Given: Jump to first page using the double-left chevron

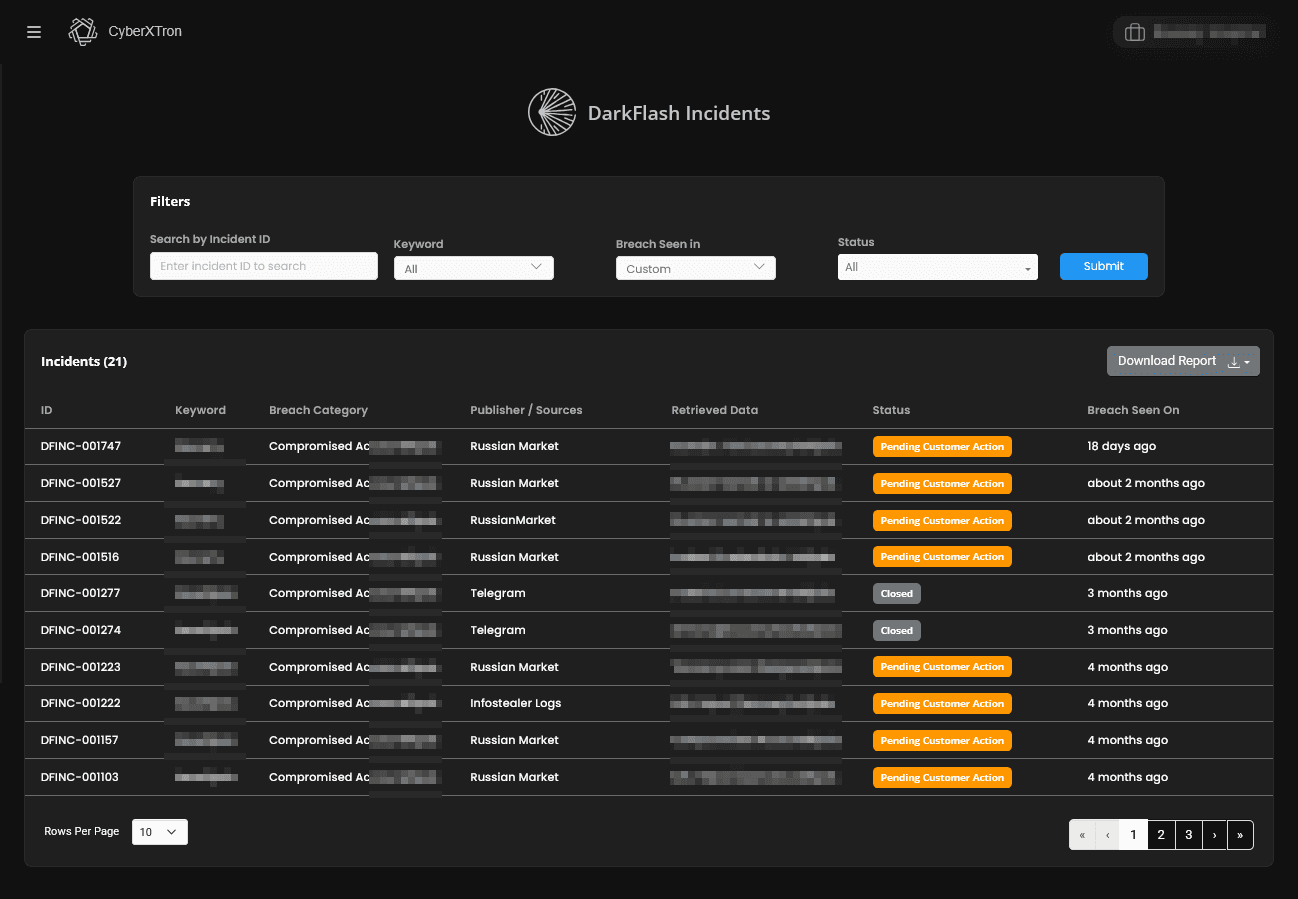Looking at the screenshot, I should 1081,834.
